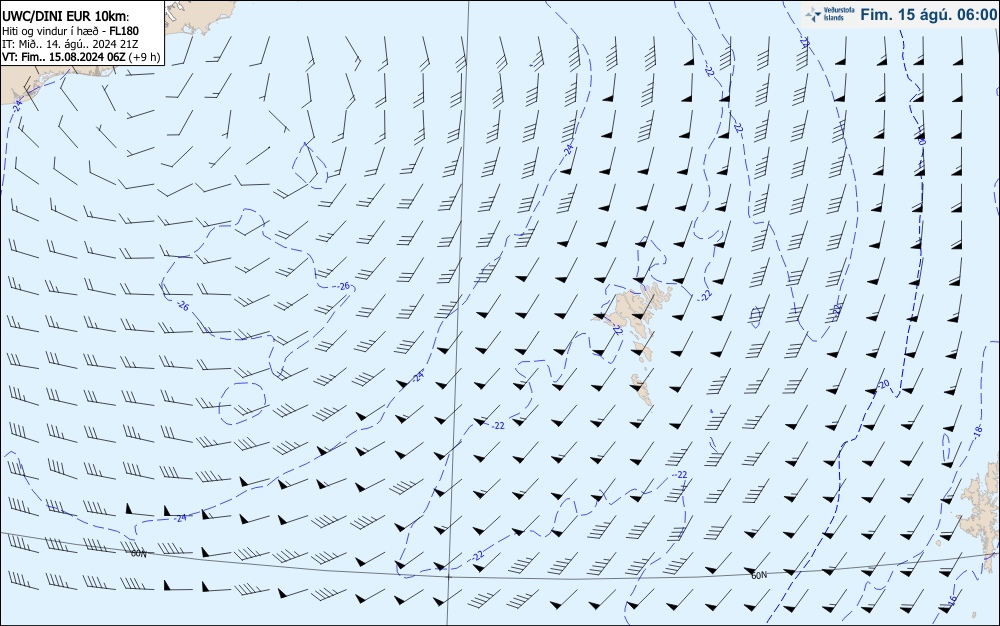
Task: Click the "IT: Mið.. 14. ágú.. 2024 21Z" line
Action: tap(70, 44)
